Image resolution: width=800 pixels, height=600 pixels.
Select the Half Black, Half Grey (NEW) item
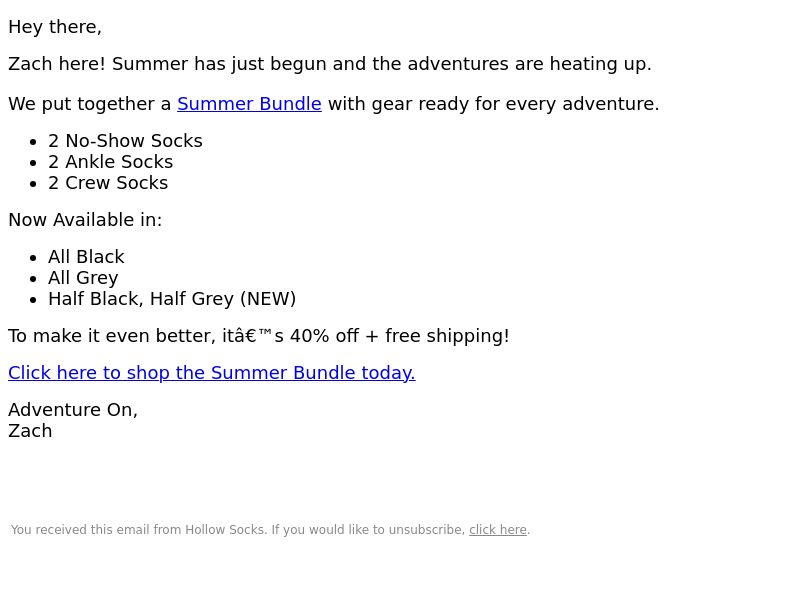coord(172,299)
